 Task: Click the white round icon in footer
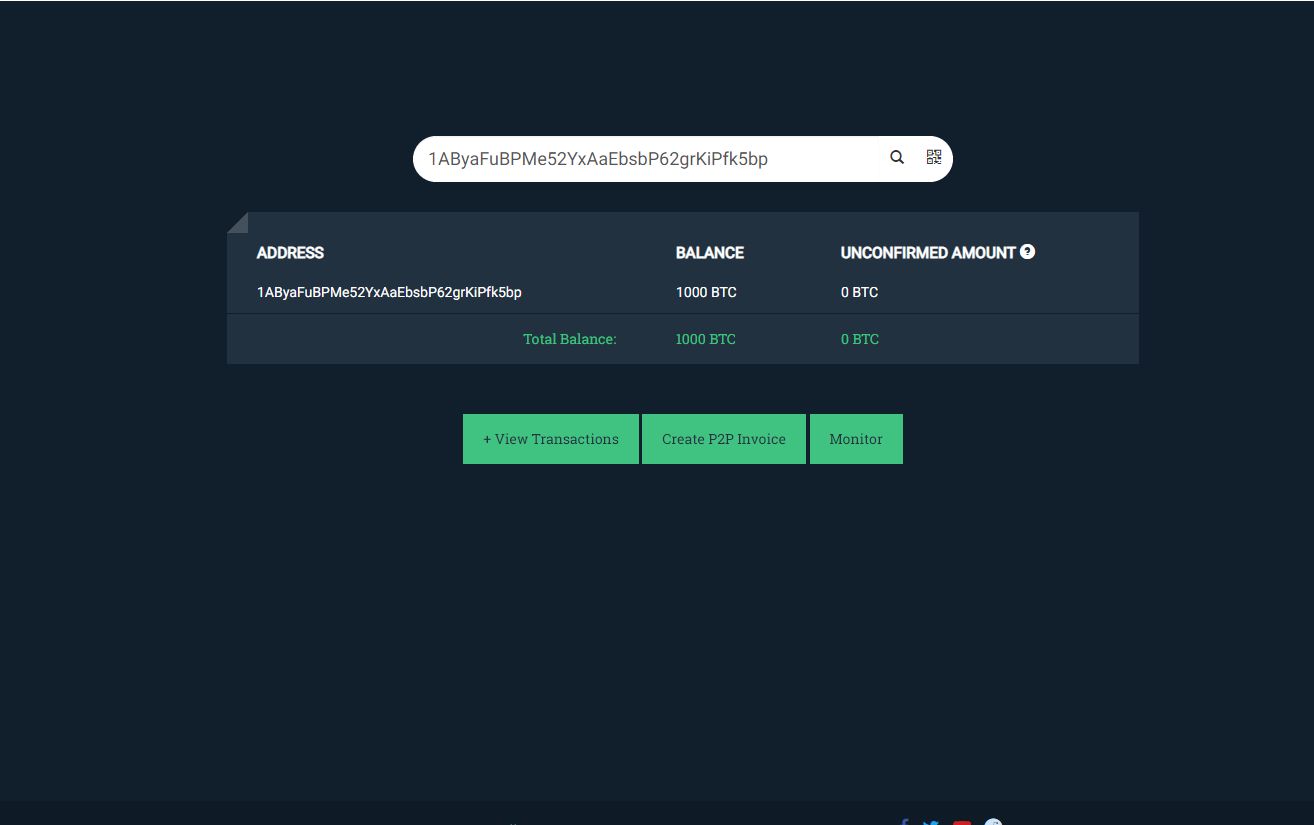(x=993, y=822)
